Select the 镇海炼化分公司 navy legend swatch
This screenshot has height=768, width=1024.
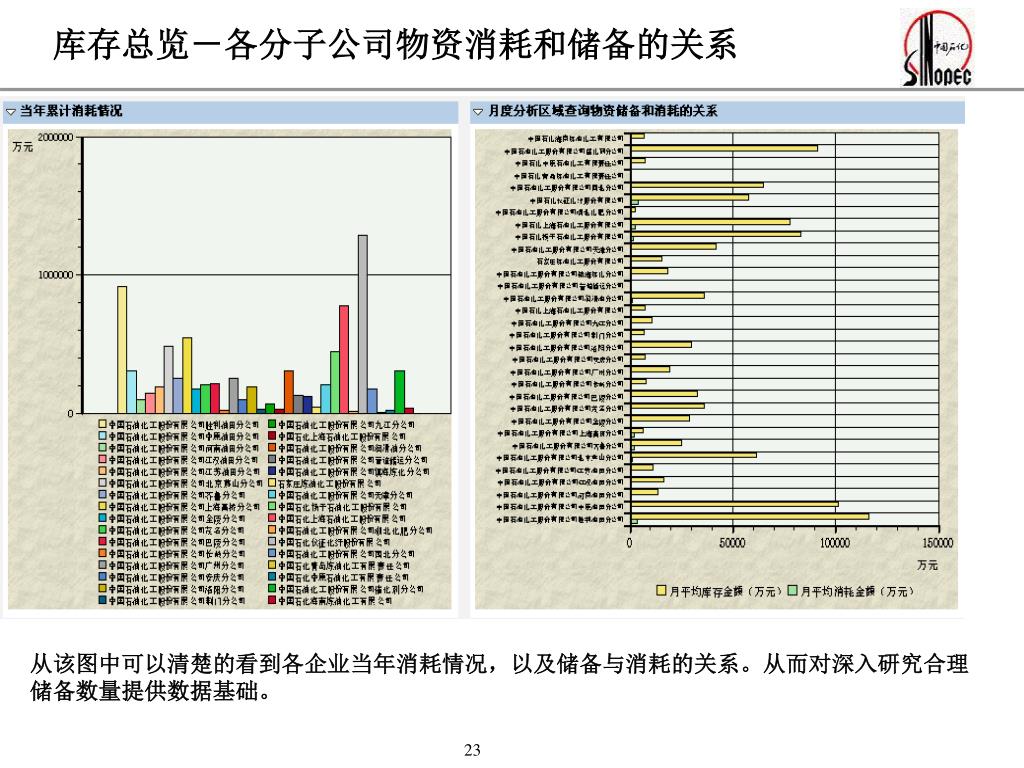pyautogui.click(x=272, y=472)
